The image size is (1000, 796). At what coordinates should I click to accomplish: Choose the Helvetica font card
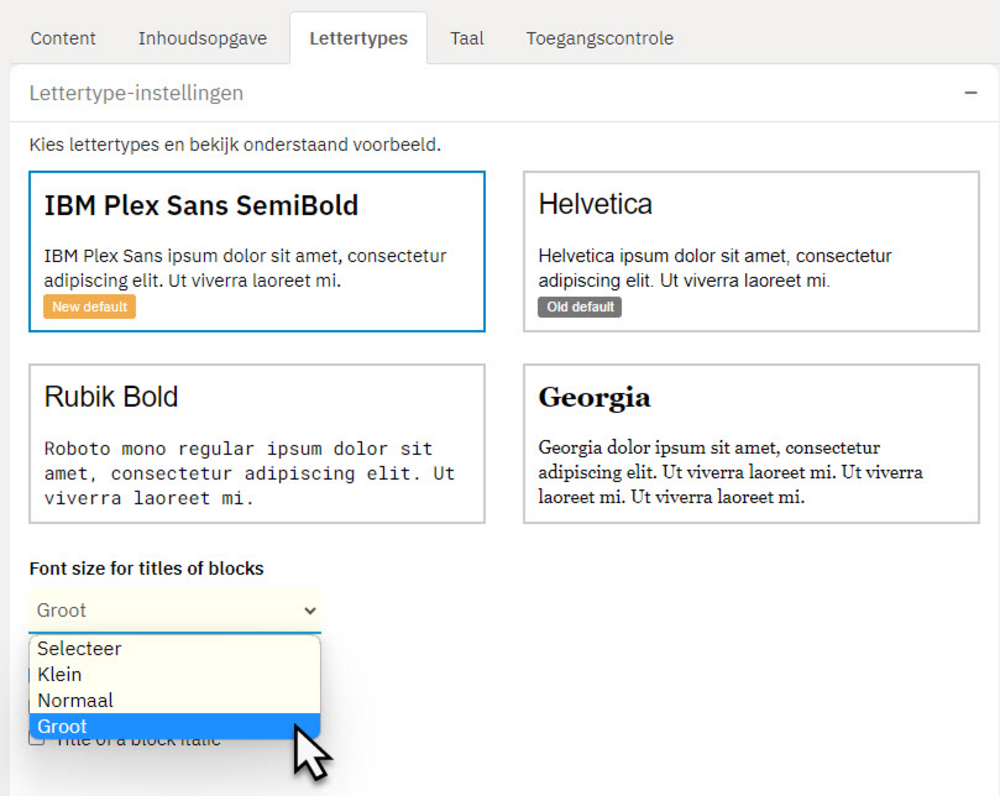[751, 251]
